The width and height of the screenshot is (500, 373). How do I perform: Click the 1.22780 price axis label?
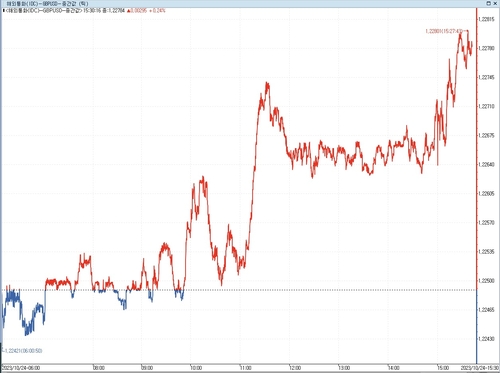[486, 48]
